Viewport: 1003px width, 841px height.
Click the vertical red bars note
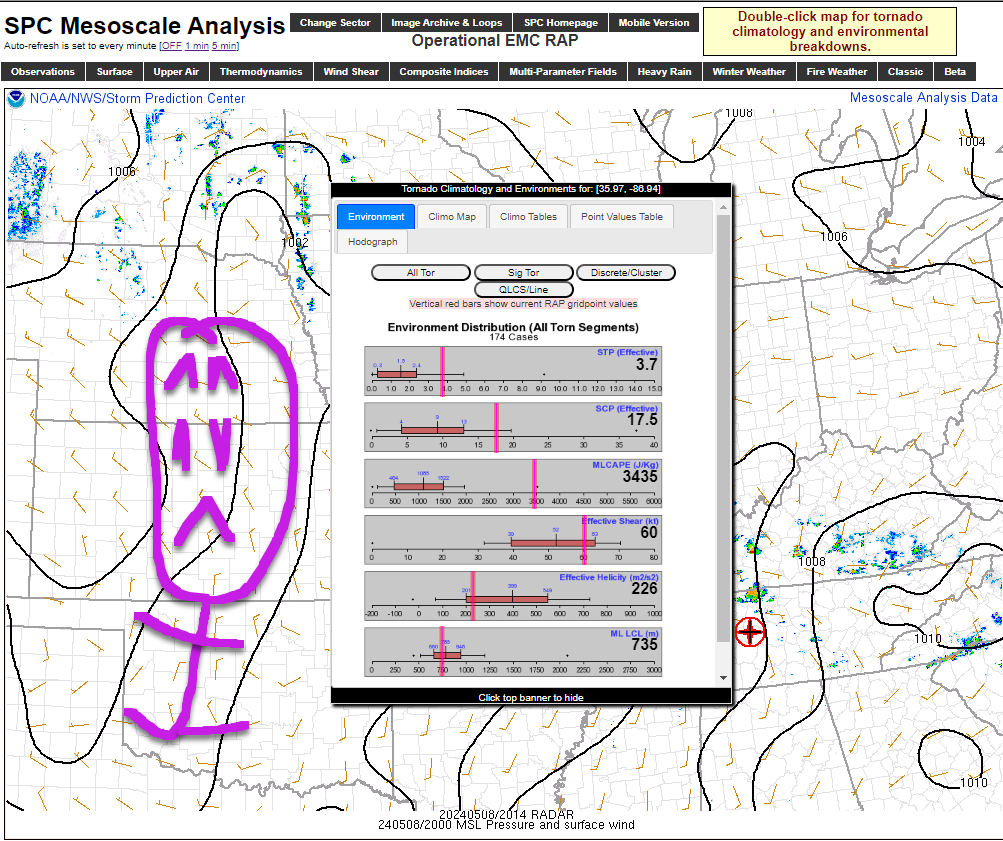point(523,304)
